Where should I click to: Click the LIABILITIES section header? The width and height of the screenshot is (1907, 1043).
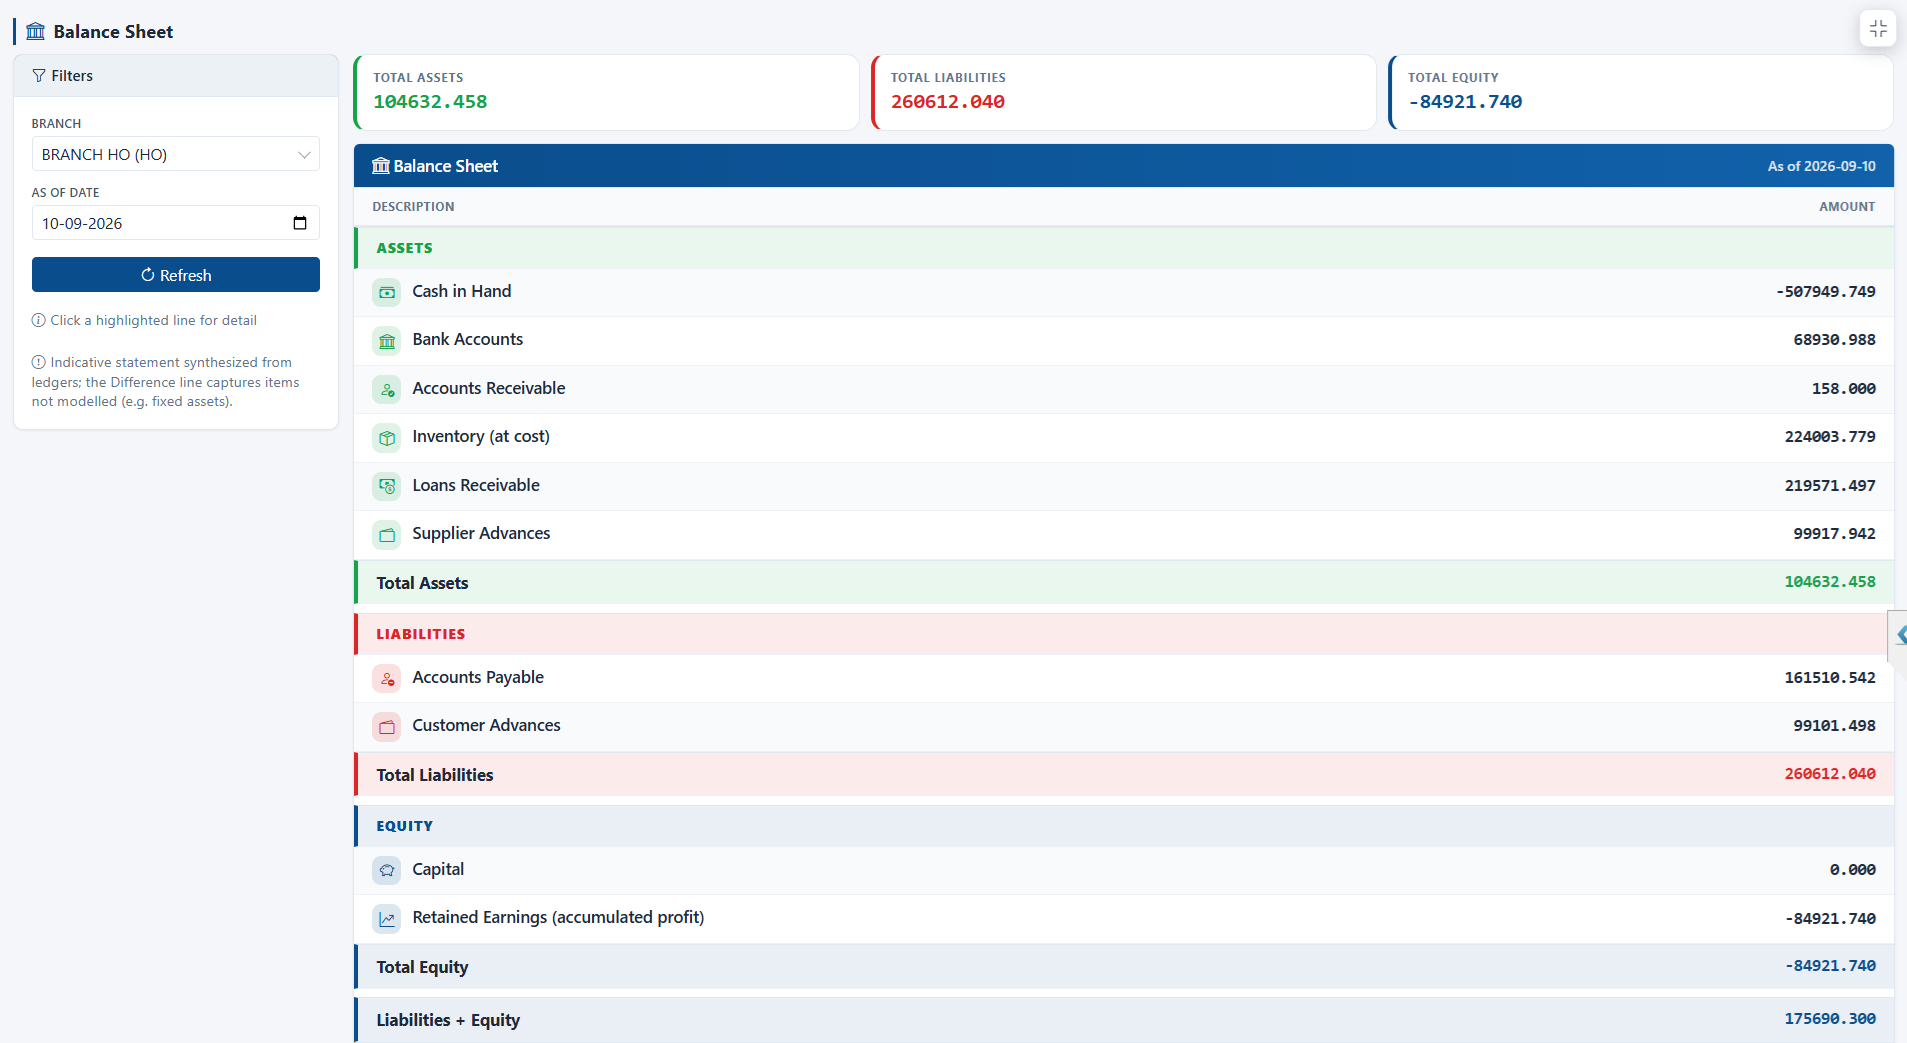1124,634
